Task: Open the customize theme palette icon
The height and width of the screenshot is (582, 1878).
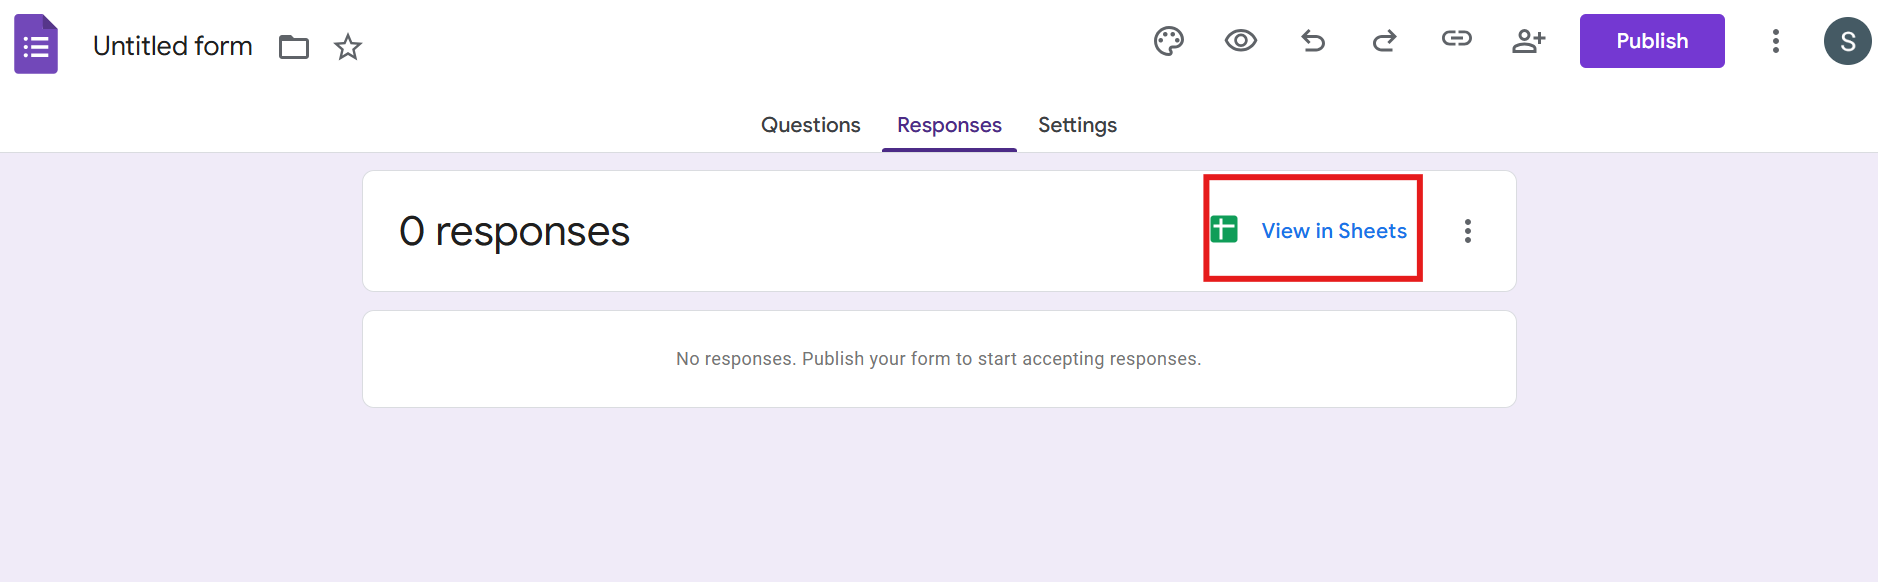Action: click(1169, 41)
